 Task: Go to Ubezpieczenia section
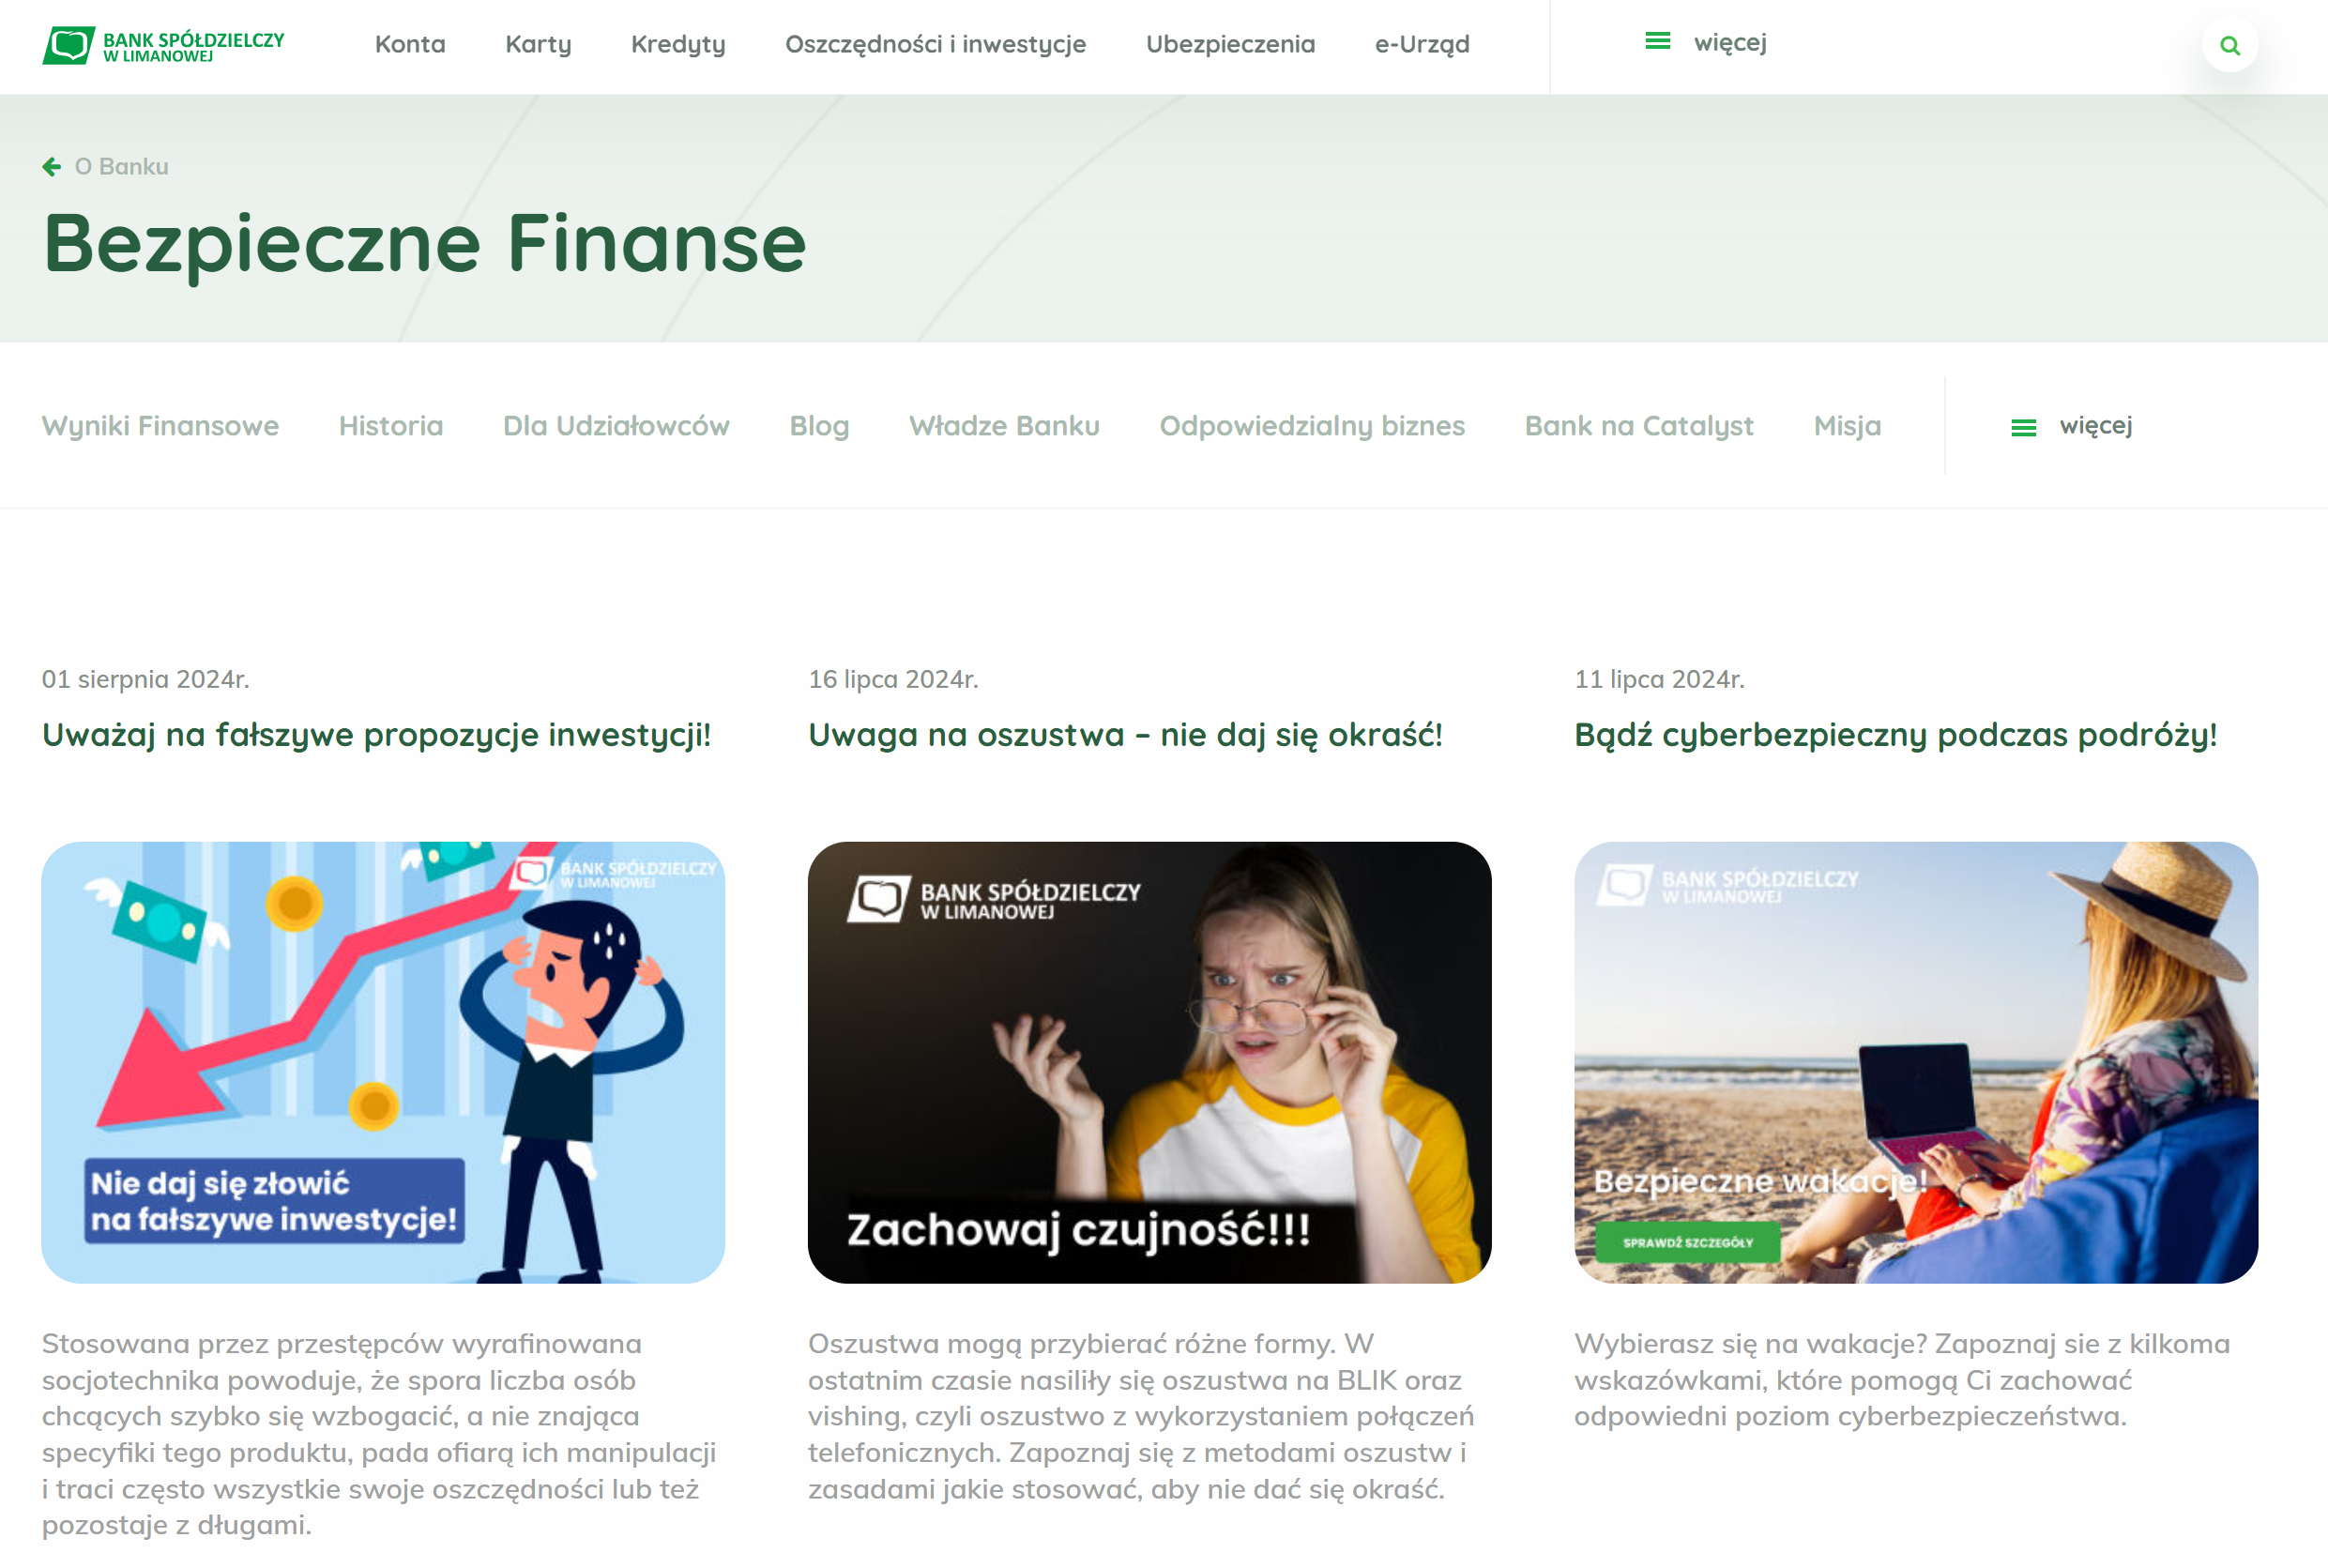click(1230, 44)
